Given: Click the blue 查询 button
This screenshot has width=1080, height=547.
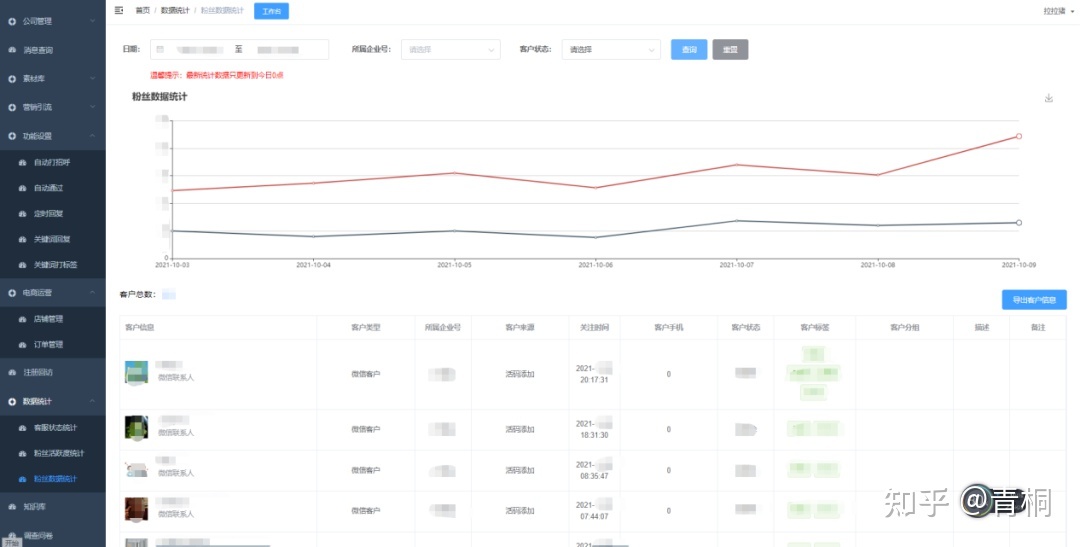Looking at the screenshot, I should click(x=689, y=49).
